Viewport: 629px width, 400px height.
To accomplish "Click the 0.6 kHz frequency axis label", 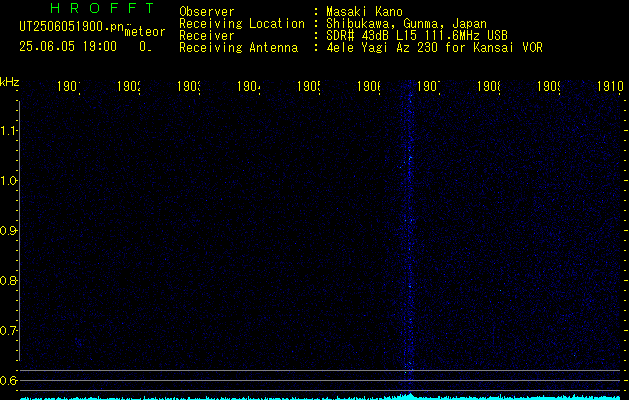I will tap(8, 380).
